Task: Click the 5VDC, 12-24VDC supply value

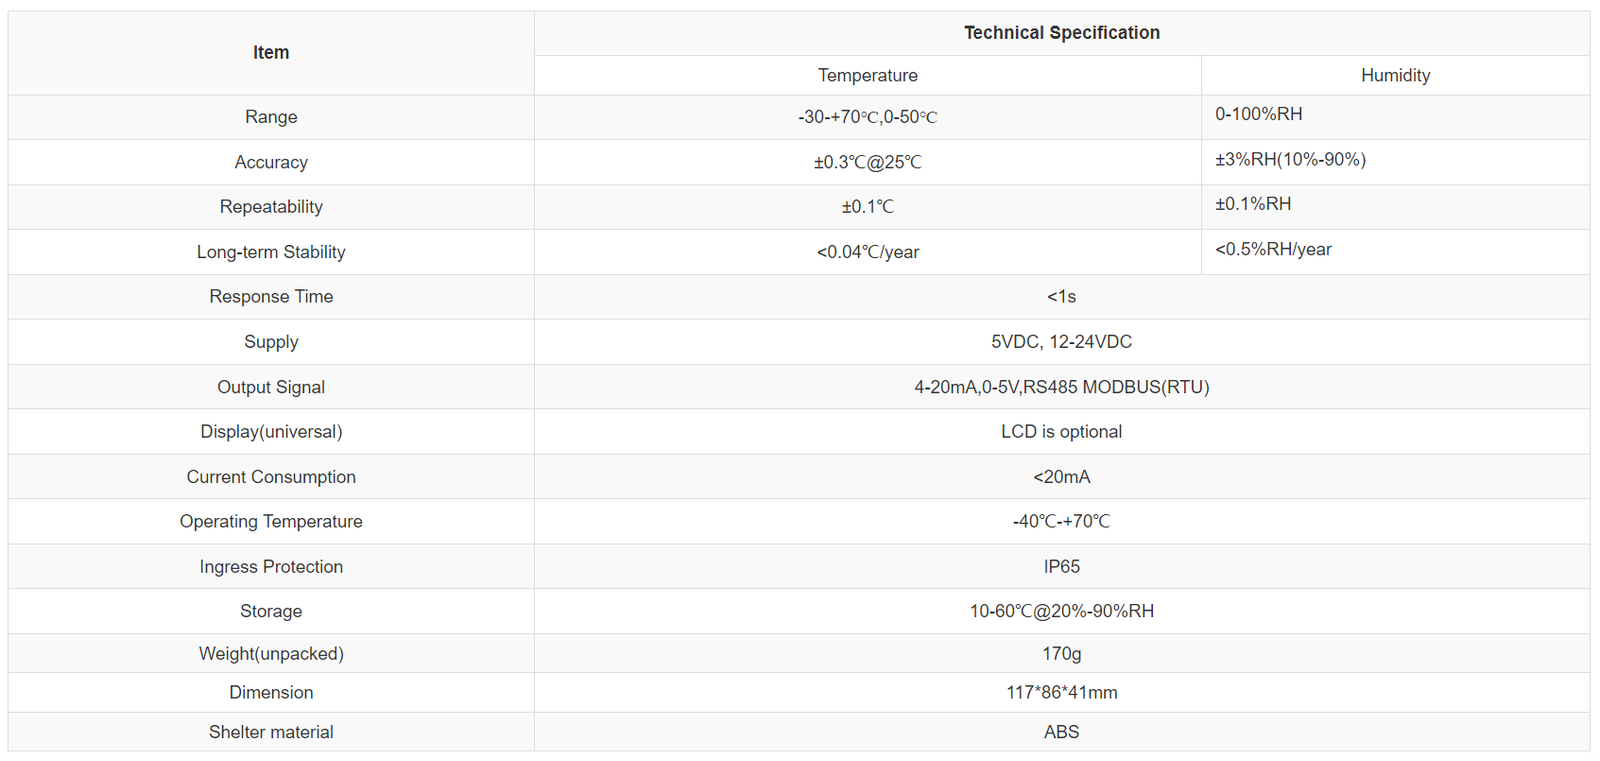Action: pos(1061,342)
